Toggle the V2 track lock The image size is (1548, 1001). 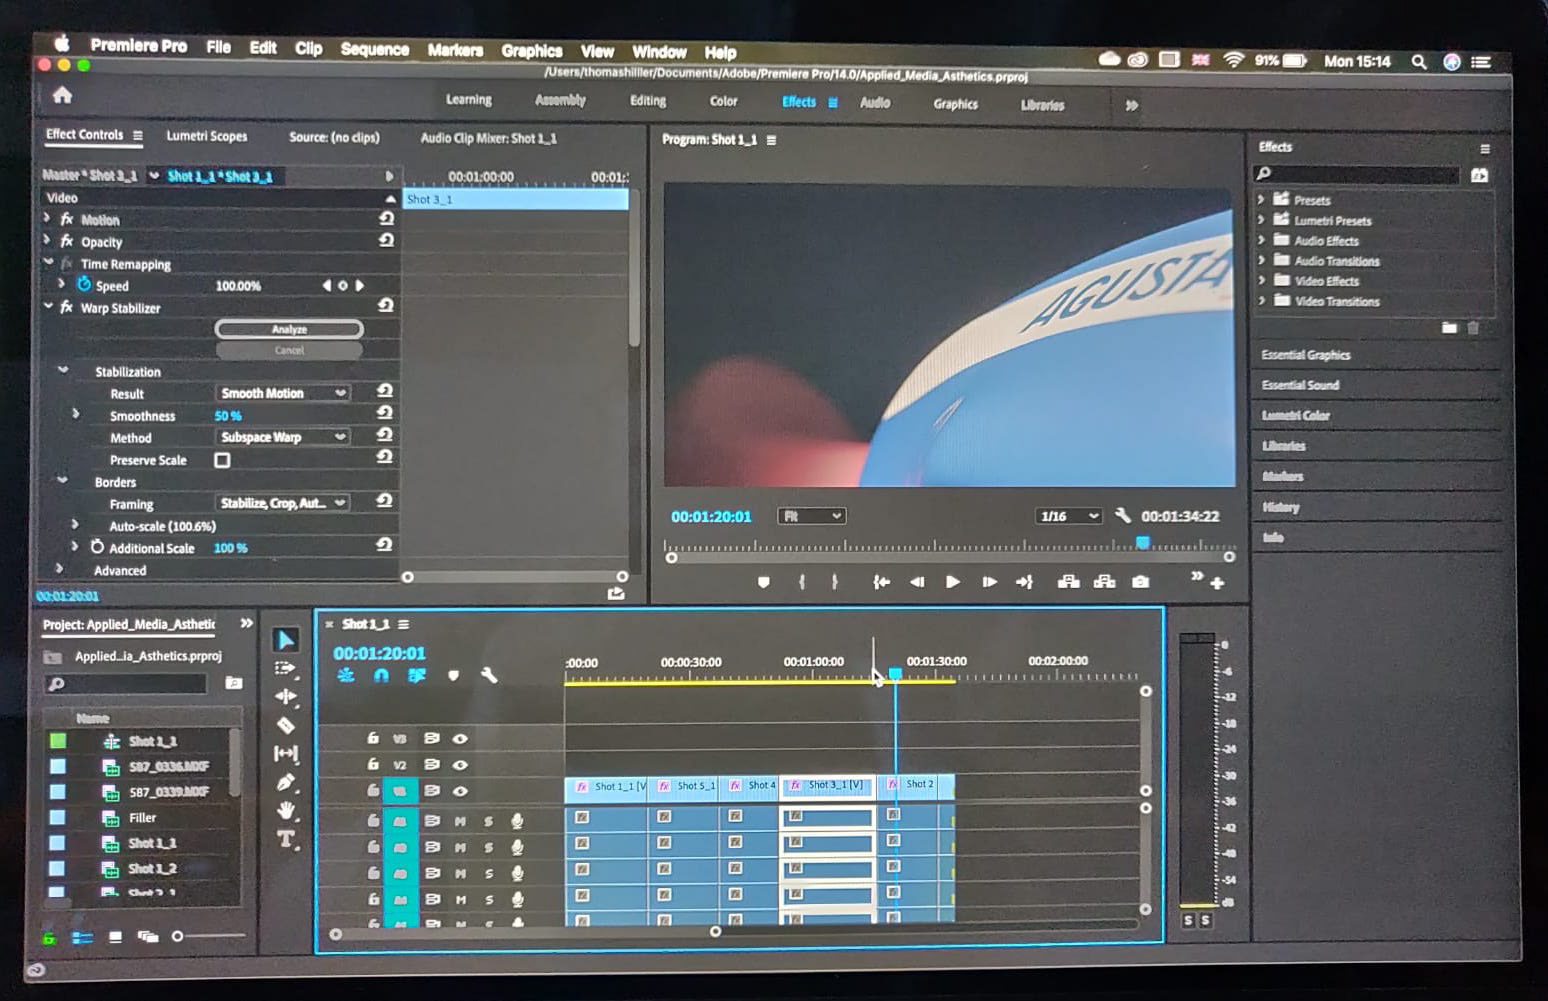click(373, 764)
